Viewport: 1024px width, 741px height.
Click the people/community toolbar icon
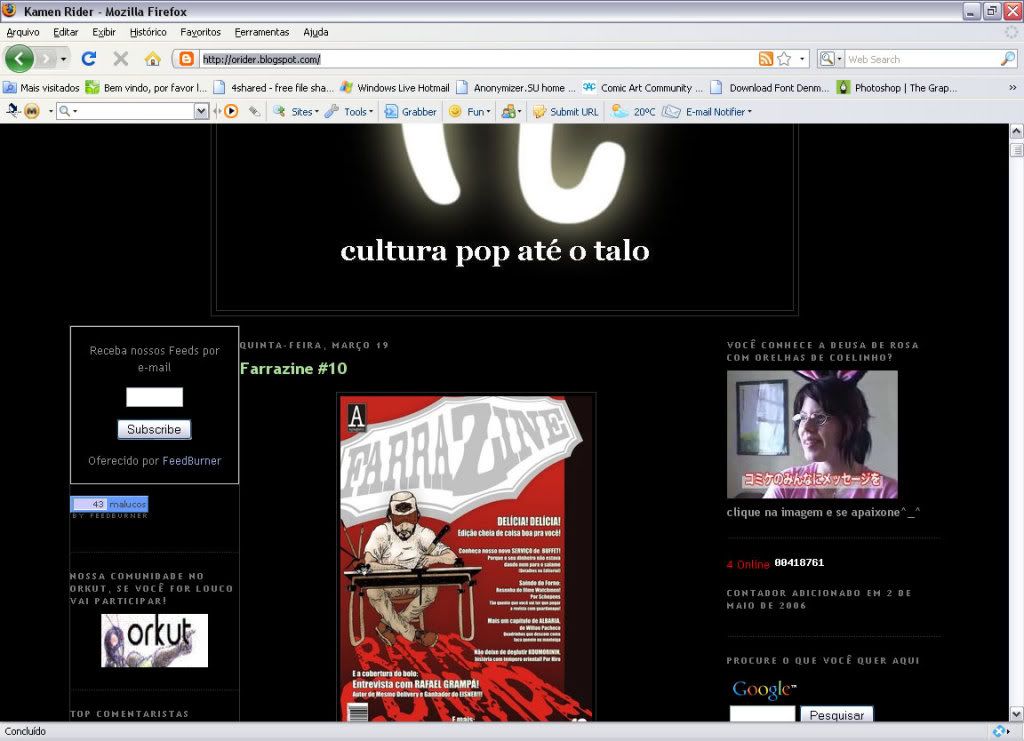511,112
